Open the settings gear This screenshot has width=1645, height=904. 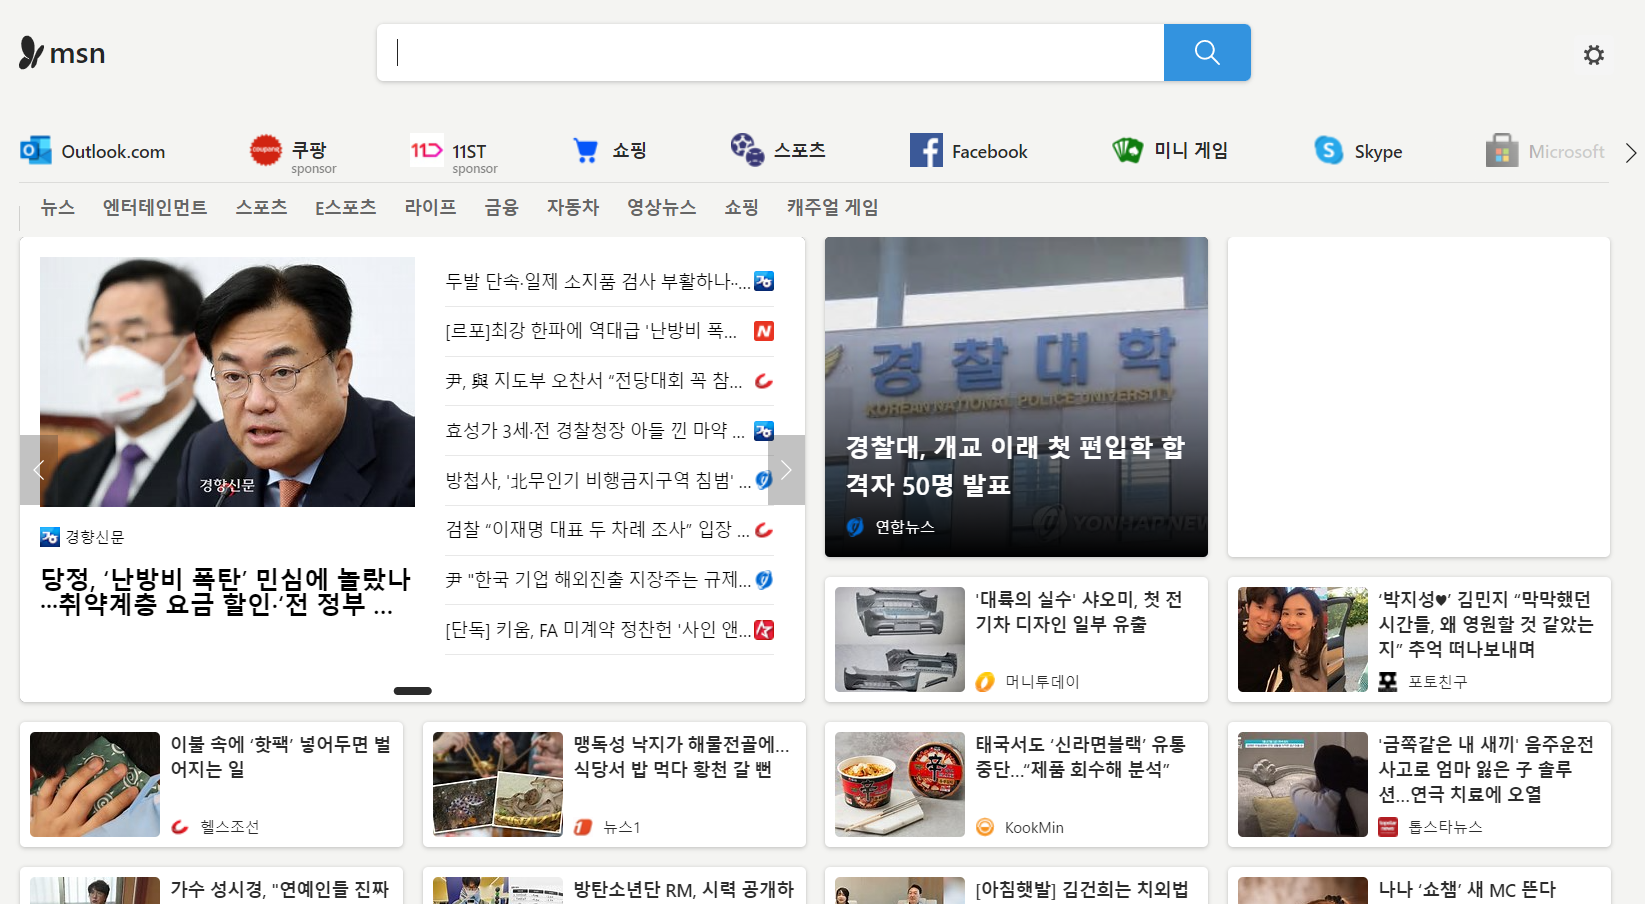1593,55
